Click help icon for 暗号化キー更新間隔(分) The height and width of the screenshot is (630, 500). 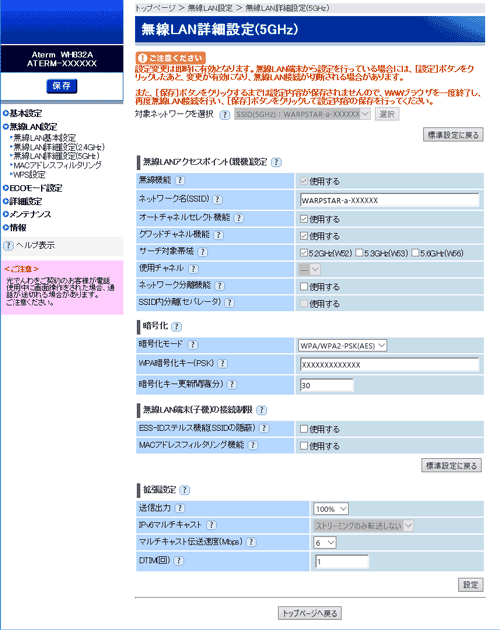232,385
